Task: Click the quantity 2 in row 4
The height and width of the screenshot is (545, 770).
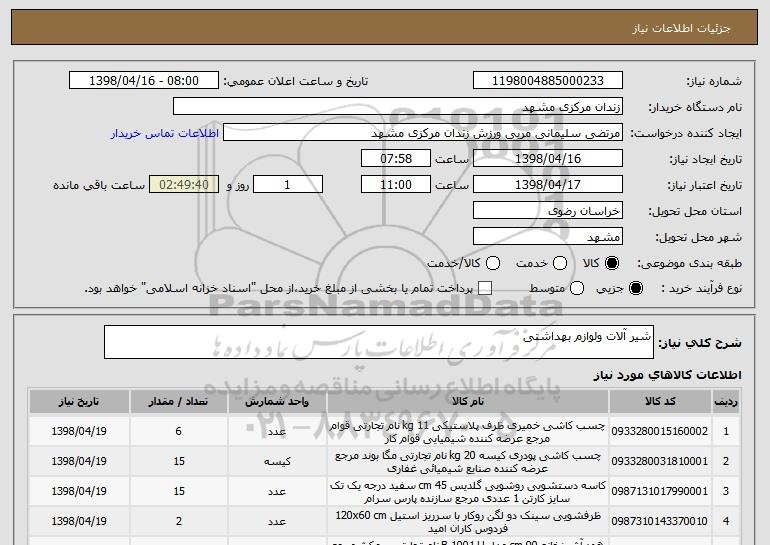Action: pos(179,521)
